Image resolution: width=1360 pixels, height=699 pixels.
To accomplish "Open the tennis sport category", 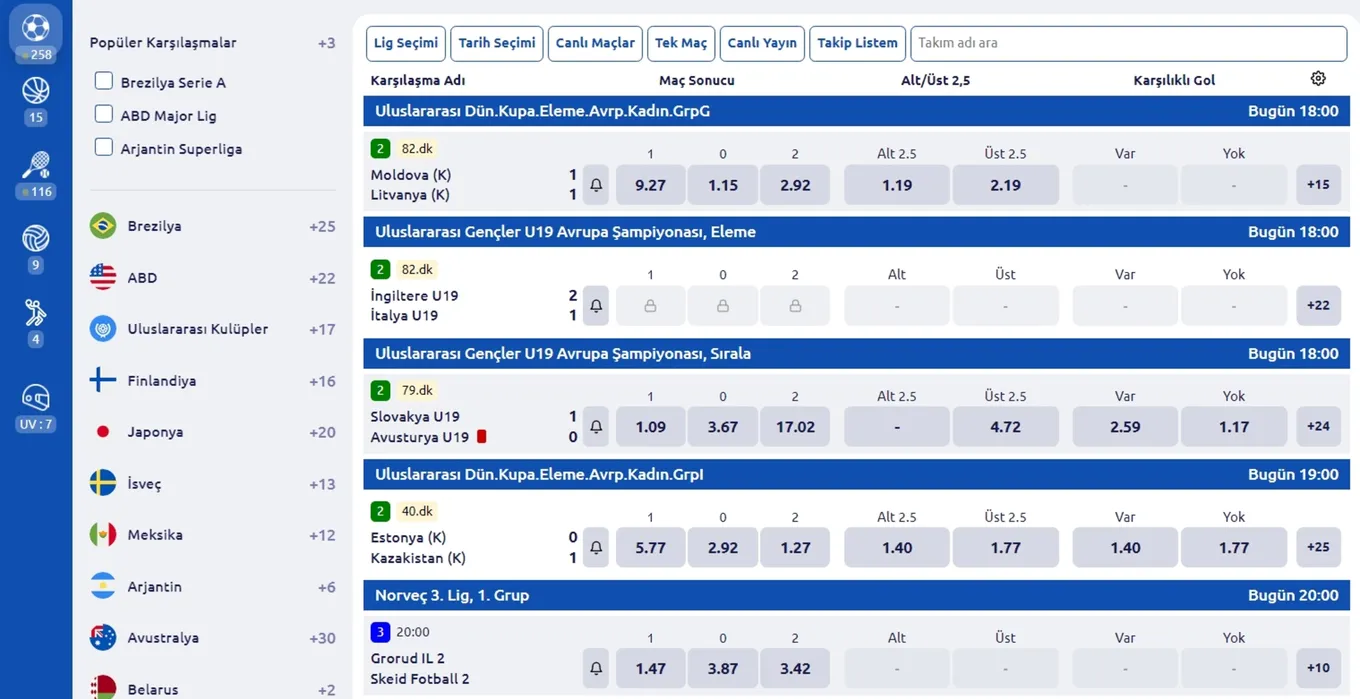I will 36,165.
